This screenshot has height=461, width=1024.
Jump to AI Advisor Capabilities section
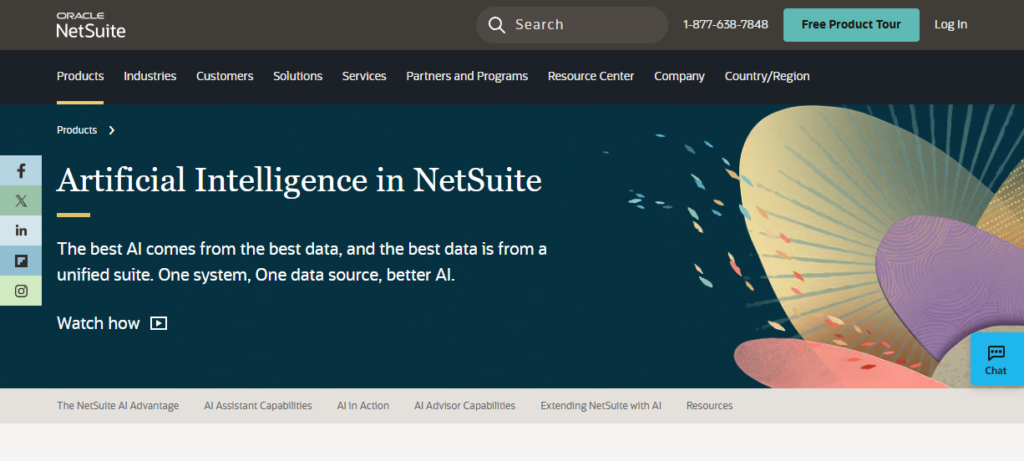pos(465,405)
